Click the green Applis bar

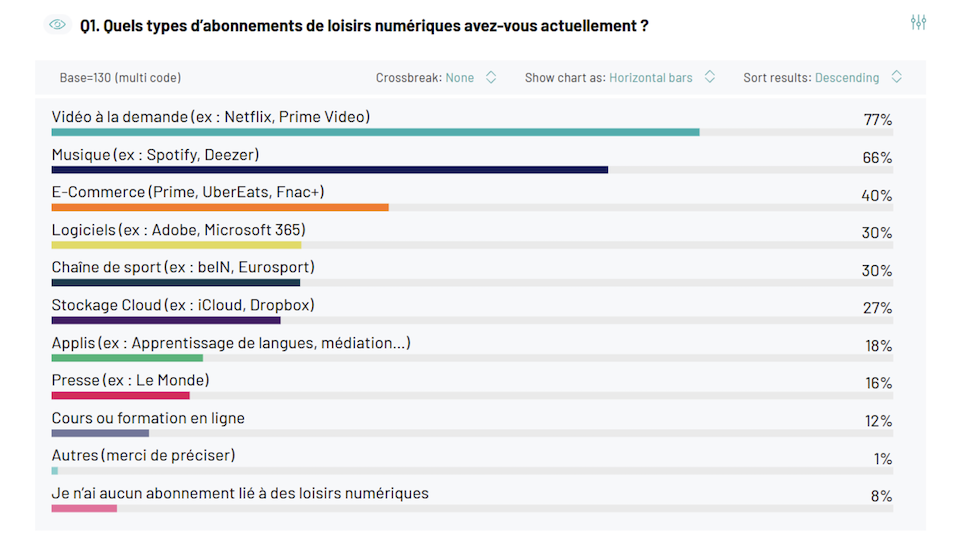[x=127, y=358]
